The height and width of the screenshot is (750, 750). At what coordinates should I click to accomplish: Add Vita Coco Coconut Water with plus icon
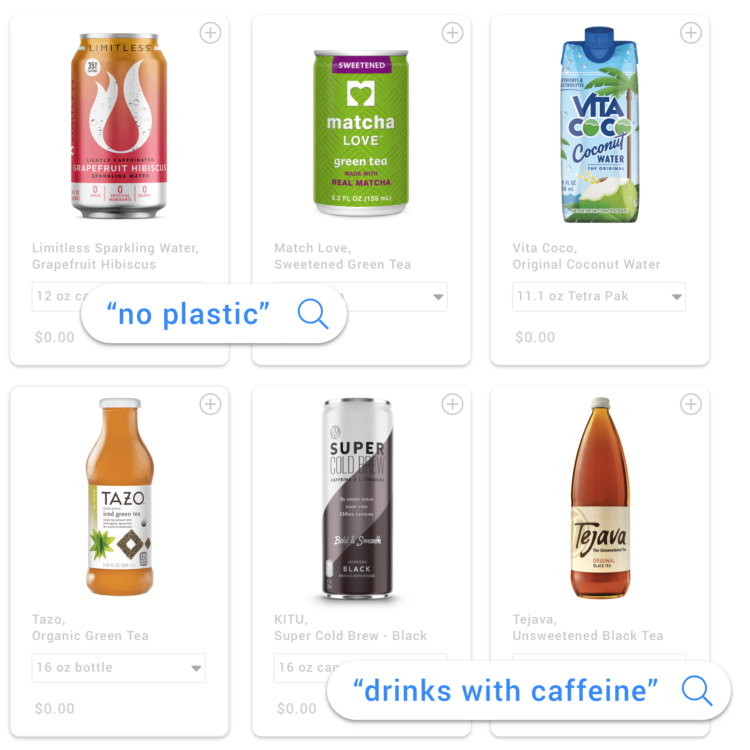coord(691,33)
